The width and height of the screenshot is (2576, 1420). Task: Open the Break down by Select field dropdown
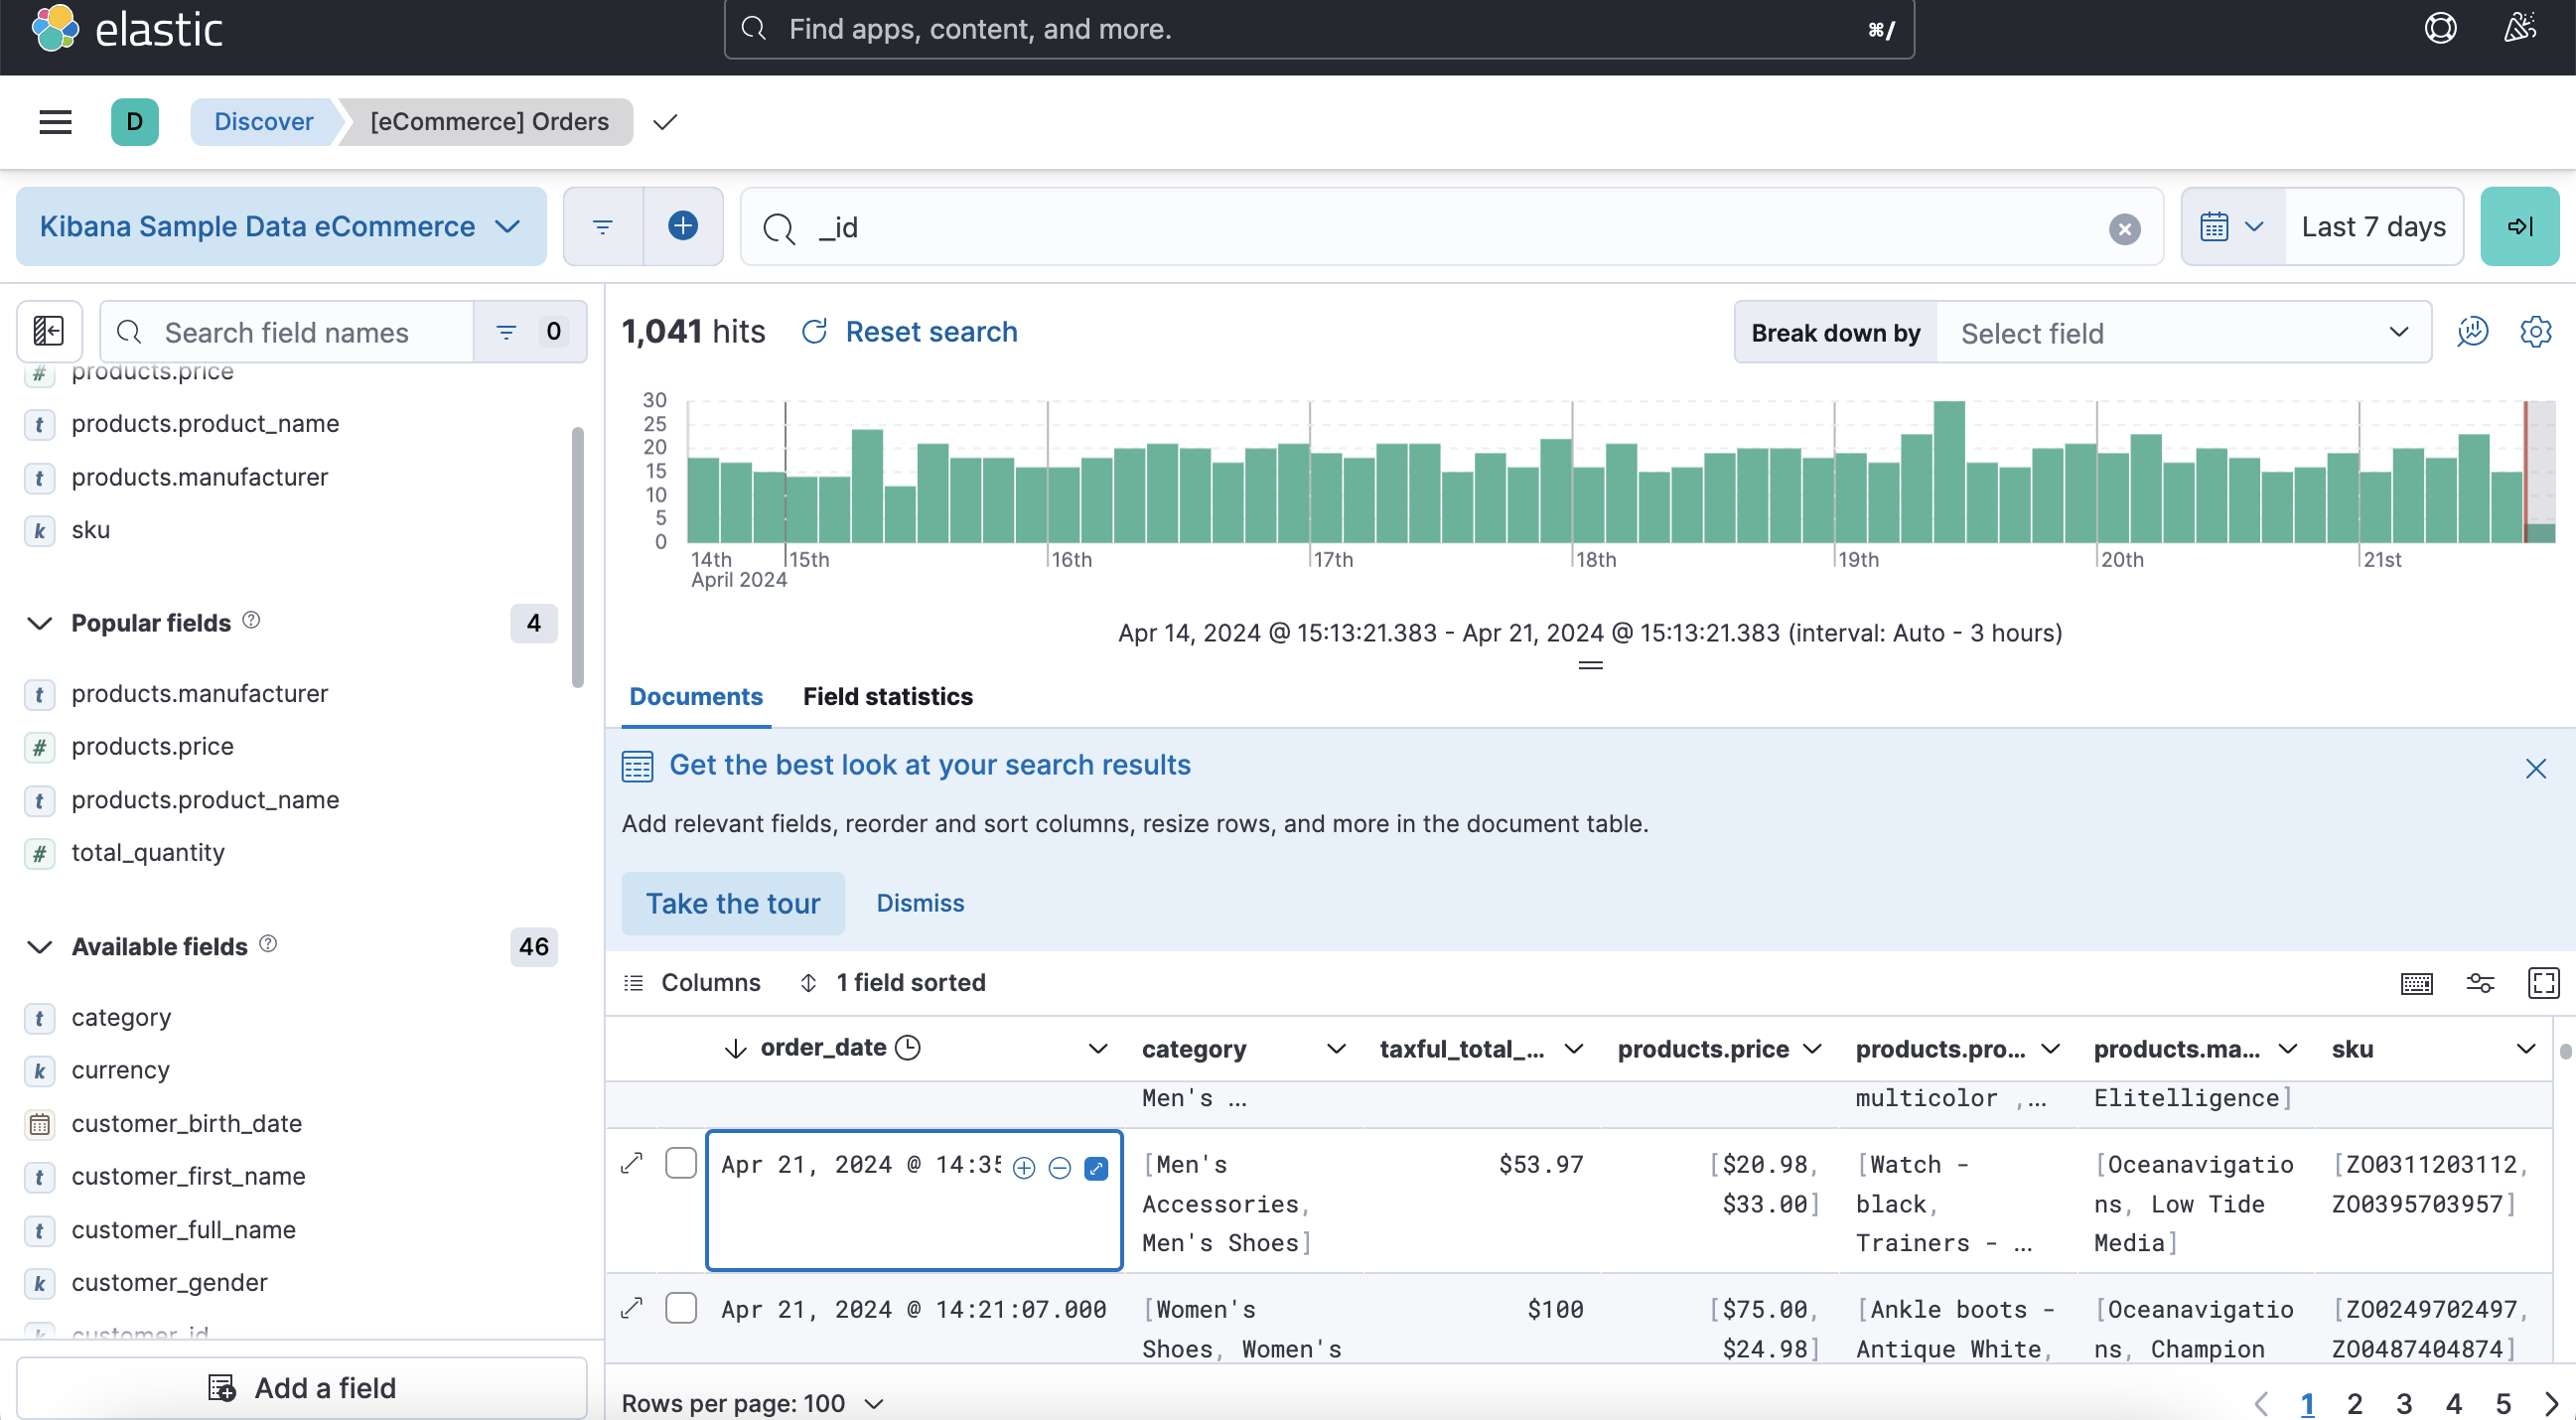click(2184, 332)
